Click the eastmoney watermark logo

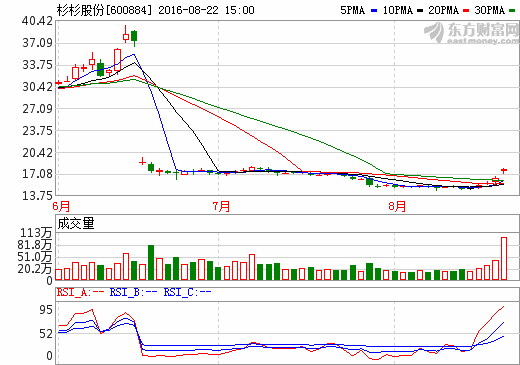click(471, 33)
